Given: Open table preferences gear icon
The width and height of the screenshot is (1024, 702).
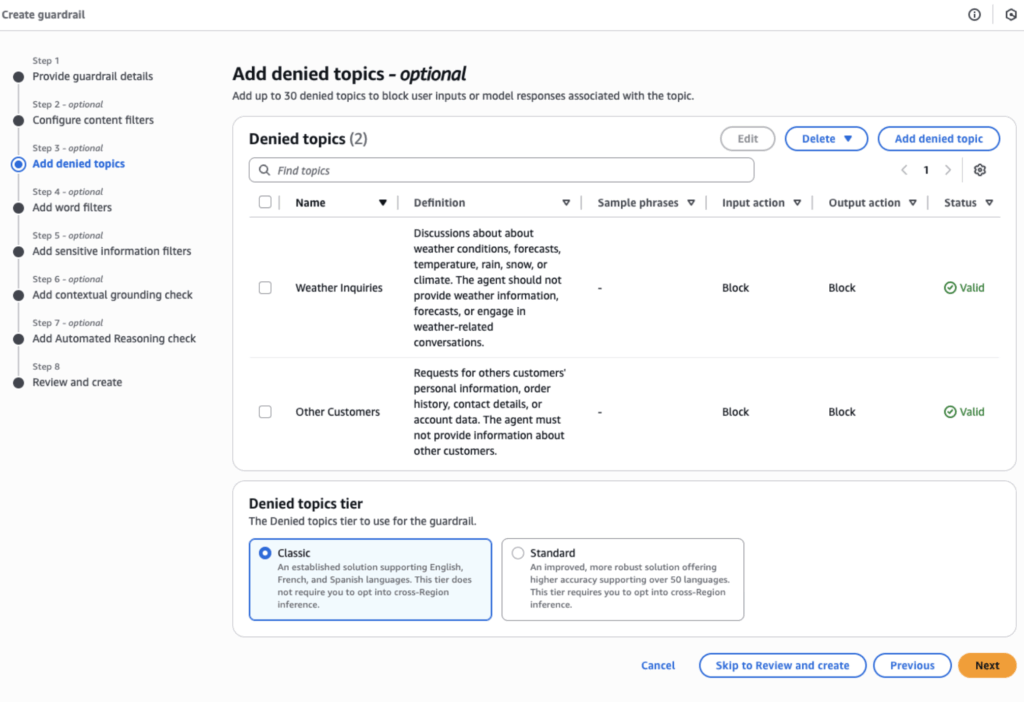Looking at the screenshot, I should [979, 170].
